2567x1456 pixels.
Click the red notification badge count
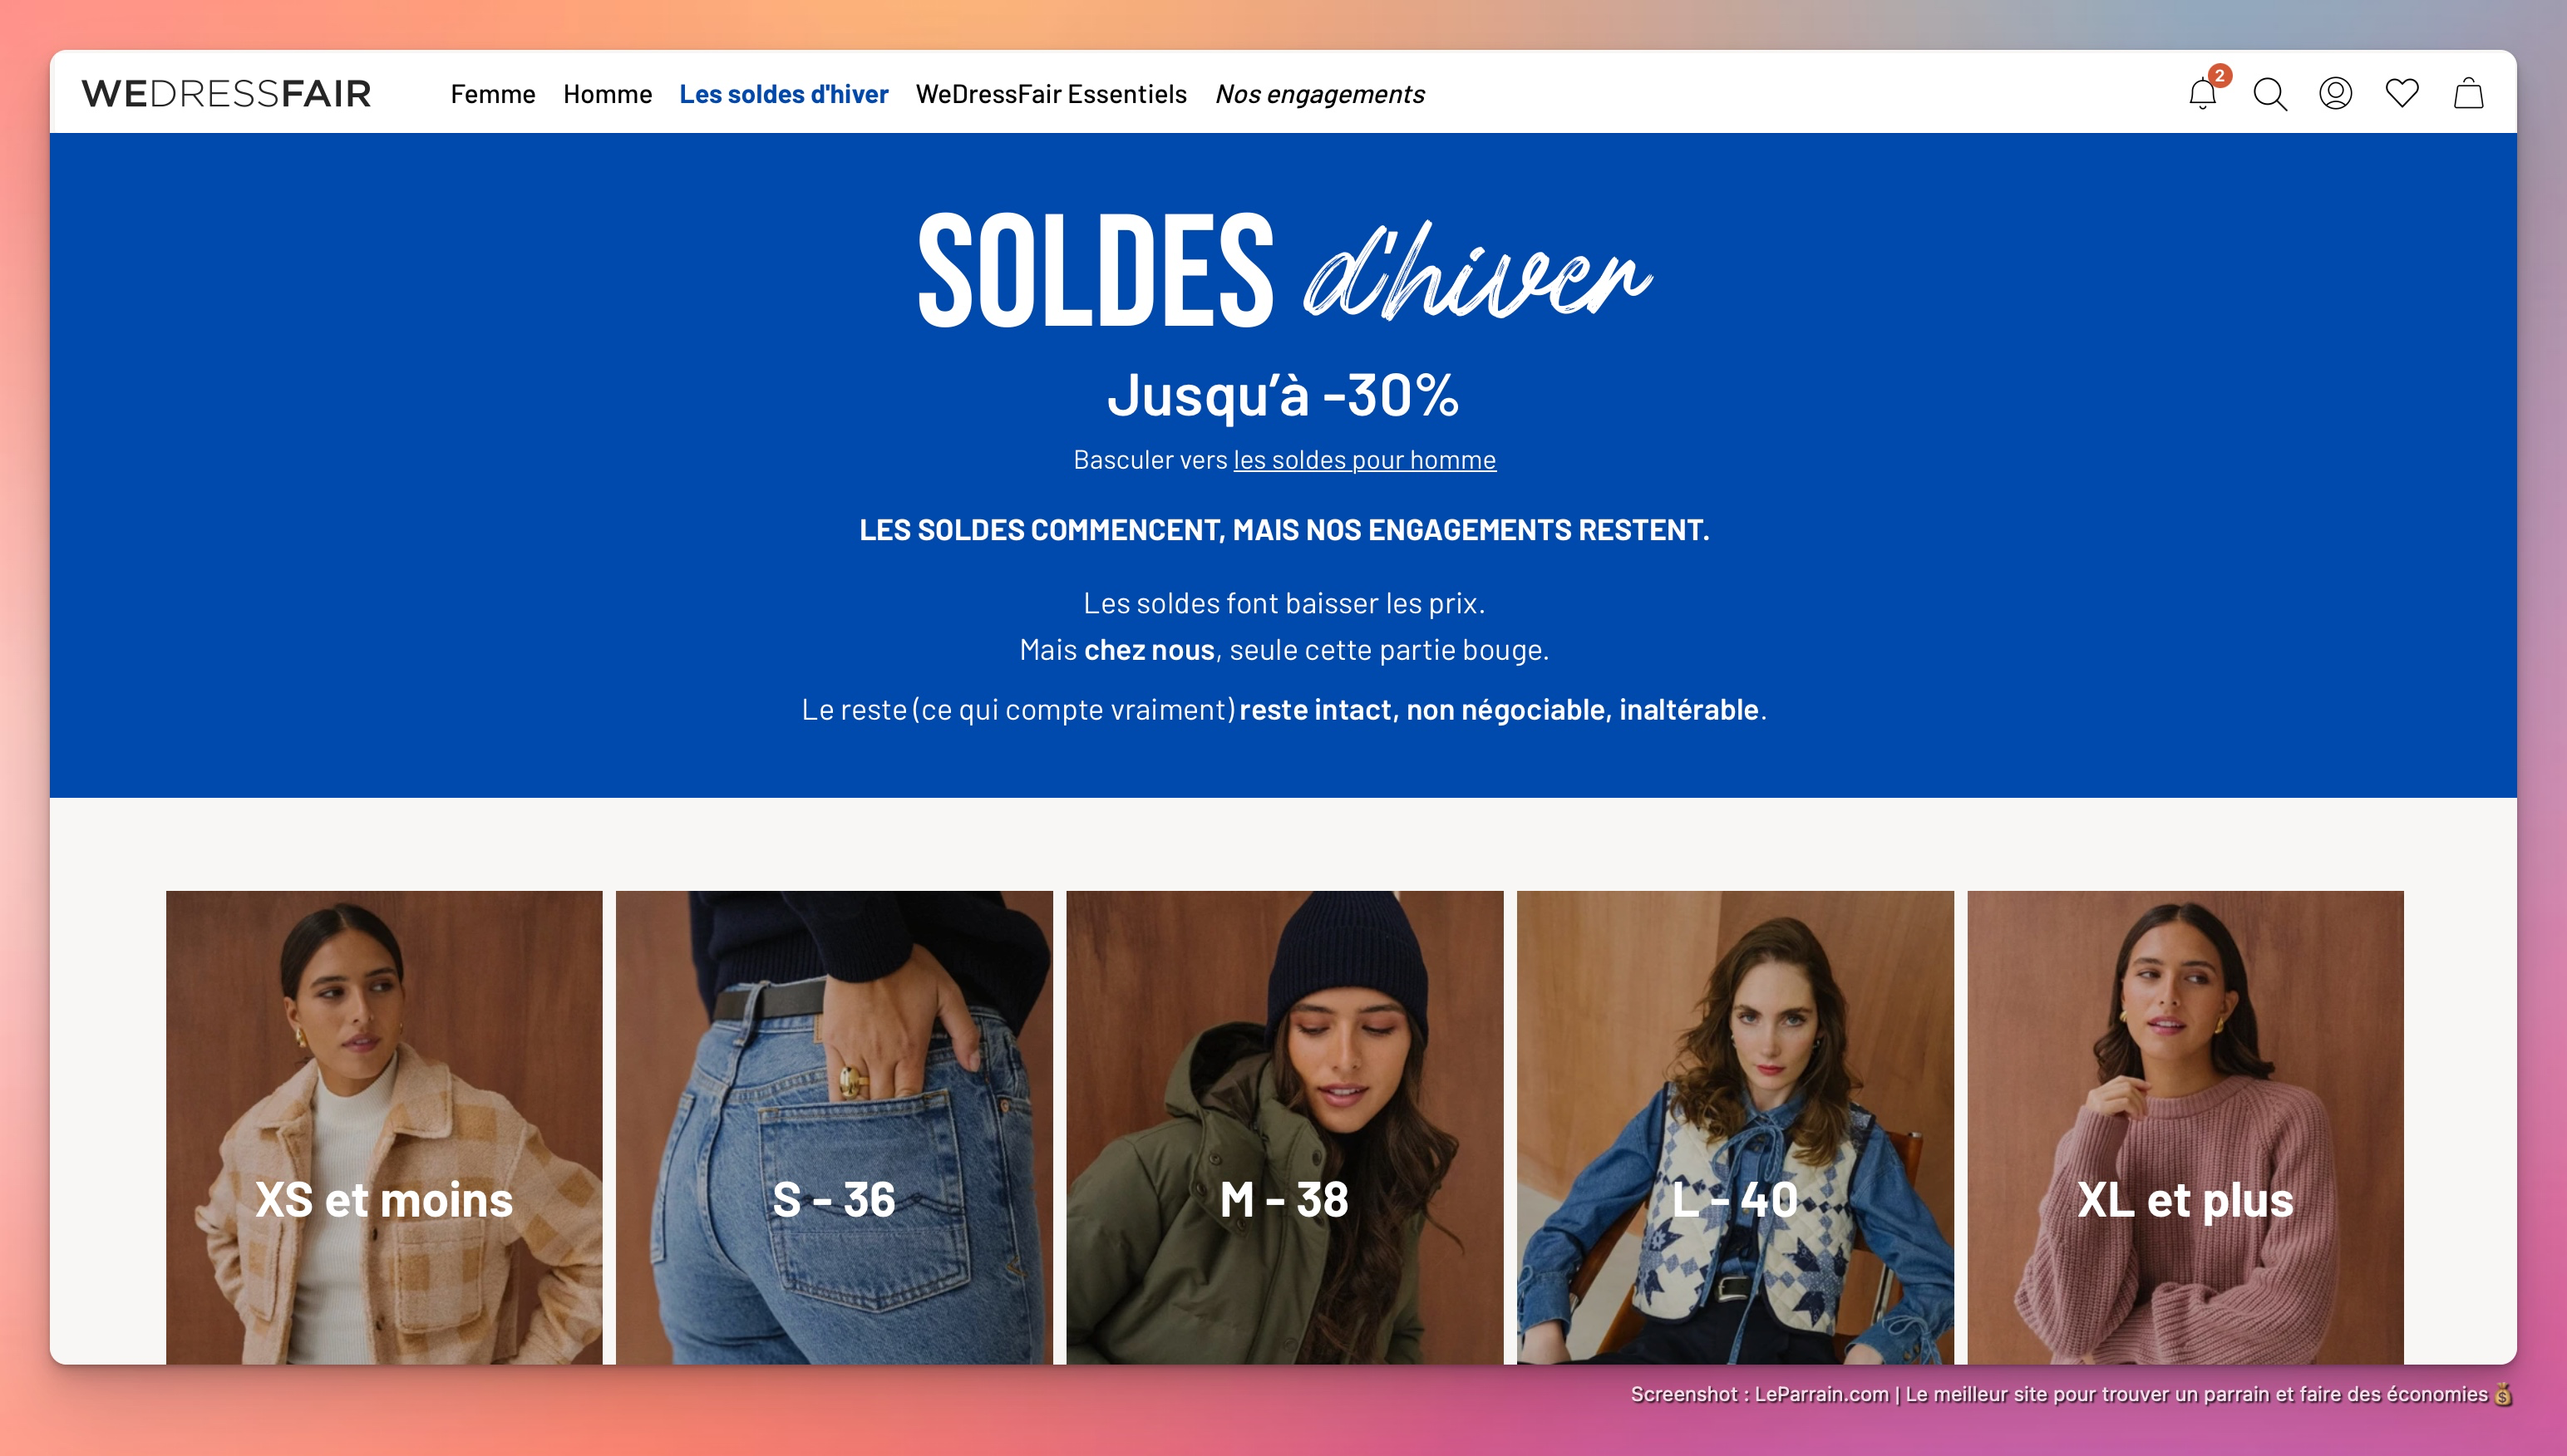coord(2219,76)
